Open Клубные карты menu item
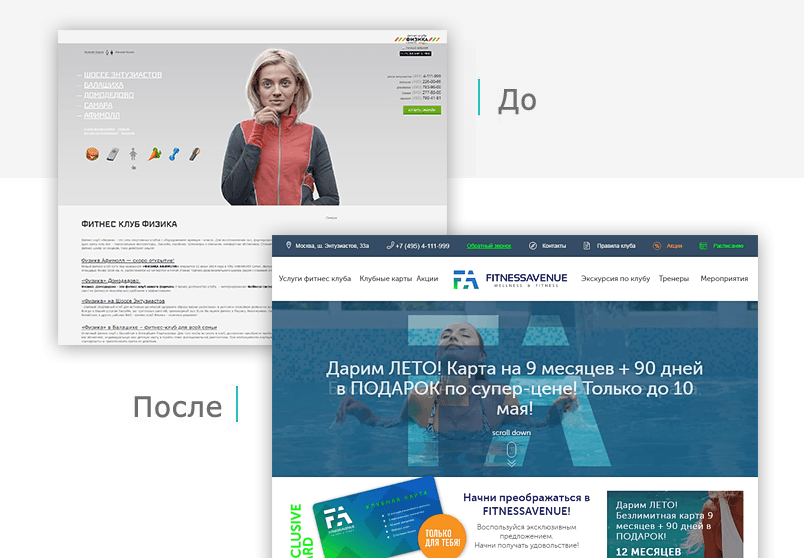Image resolution: width=804 pixels, height=558 pixels. (386, 278)
